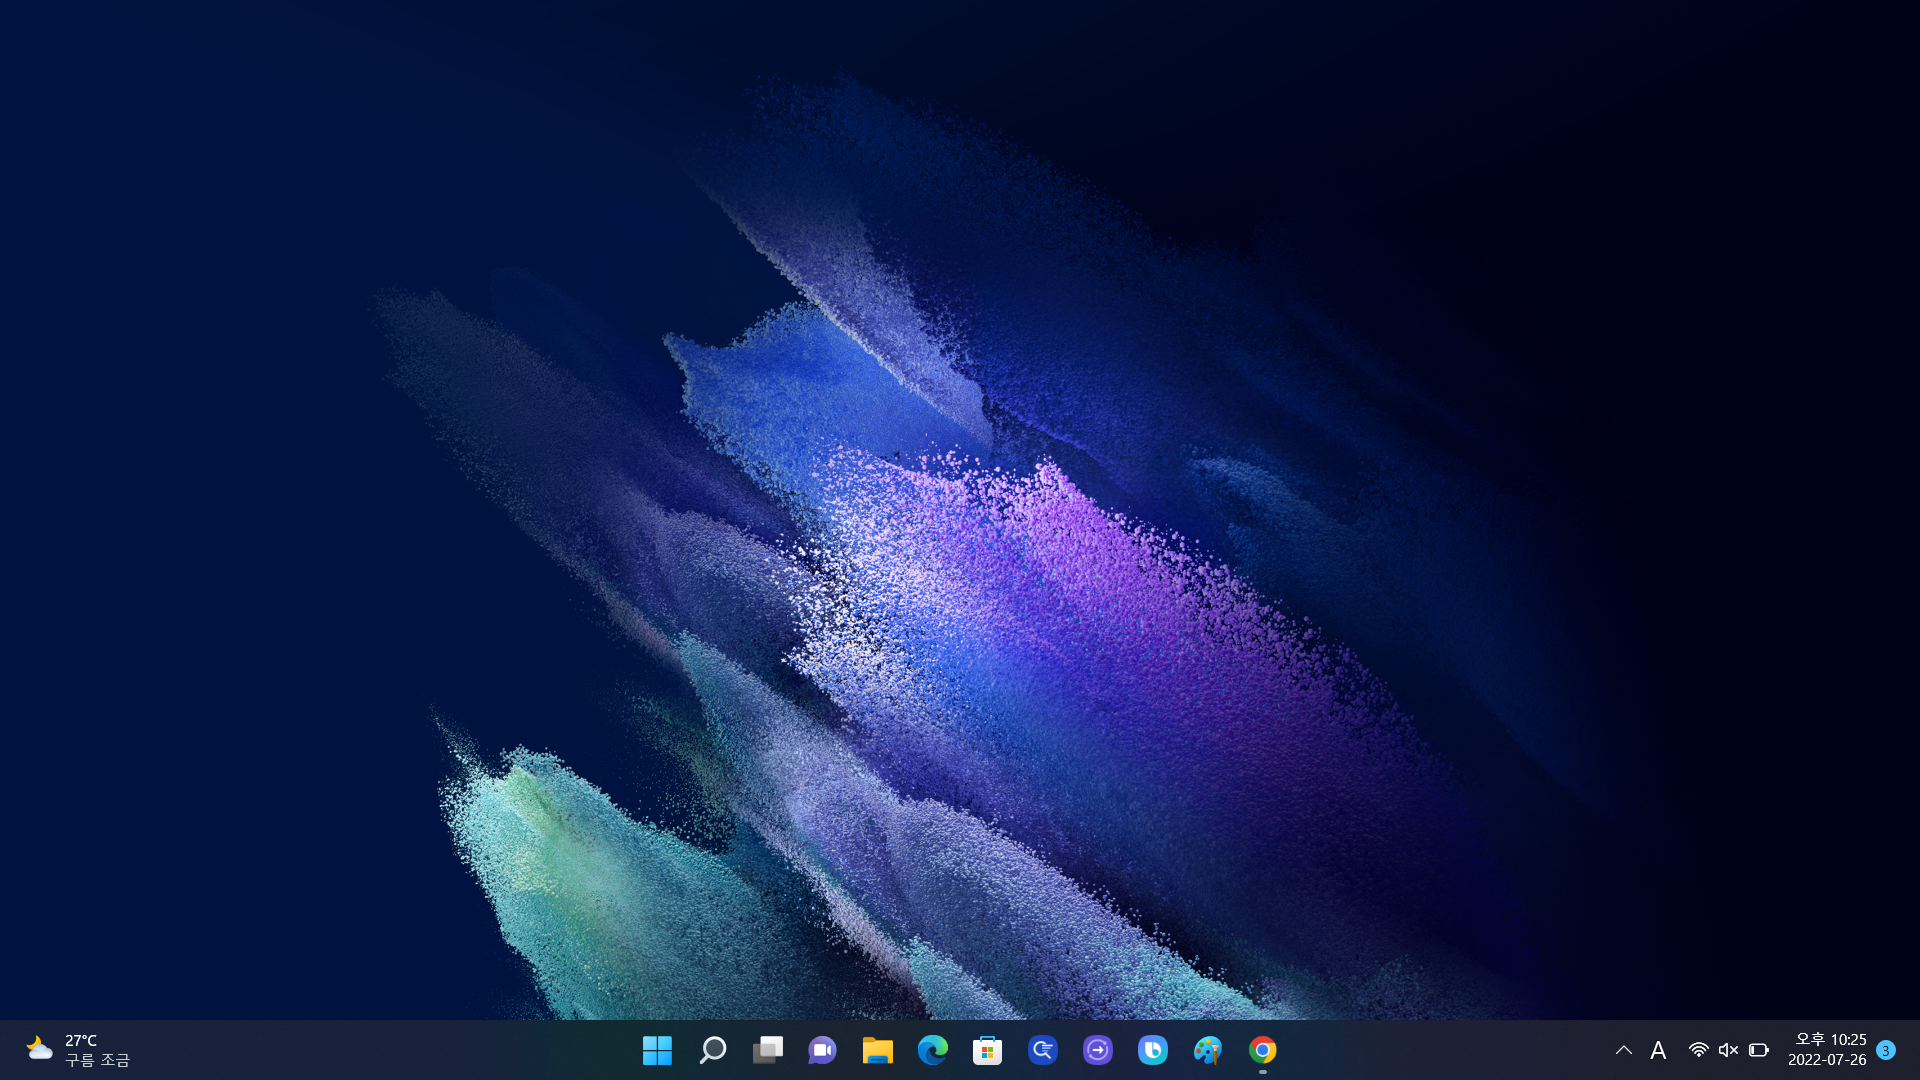
Task: Click the muted speaker volume icon
Action: tap(1728, 1050)
